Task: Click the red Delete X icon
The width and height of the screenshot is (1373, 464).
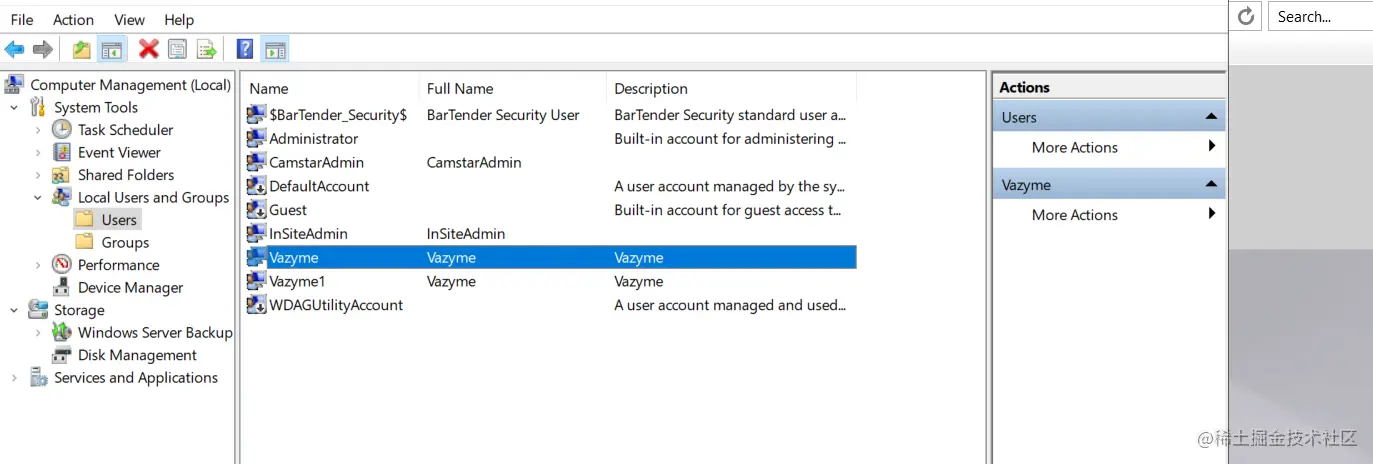Action: click(149, 49)
